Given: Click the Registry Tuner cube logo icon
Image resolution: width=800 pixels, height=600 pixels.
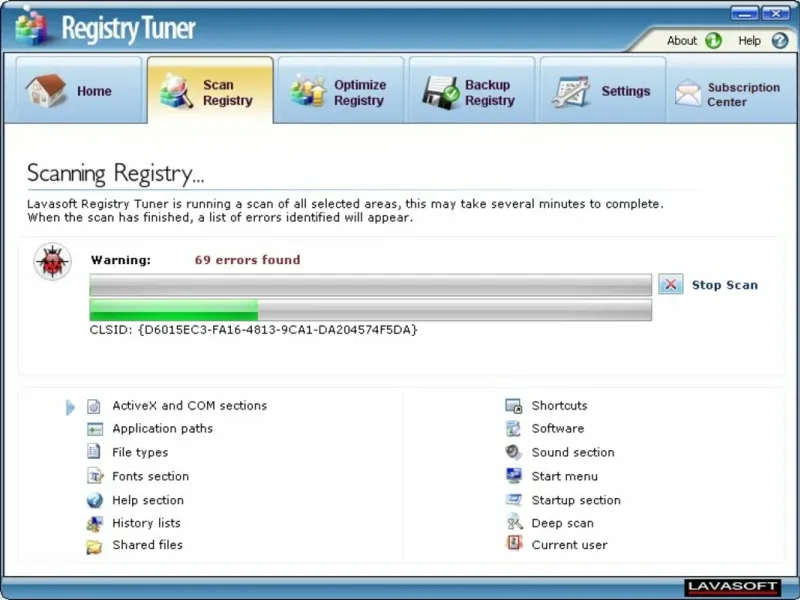Looking at the screenshot, I should (32, 28).
